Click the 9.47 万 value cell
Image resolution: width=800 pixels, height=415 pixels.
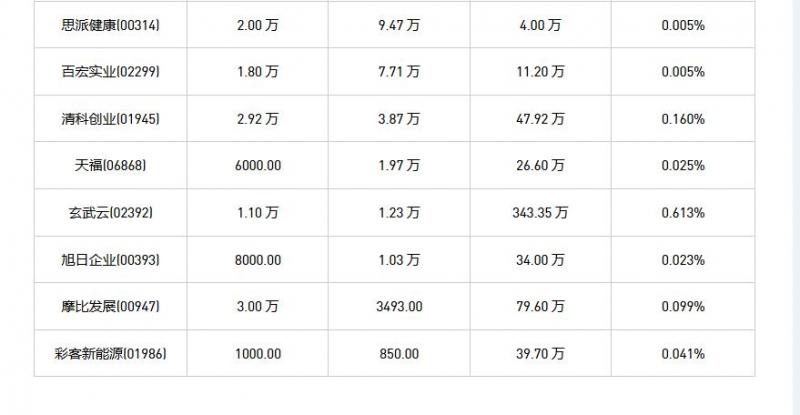(399, 25)
